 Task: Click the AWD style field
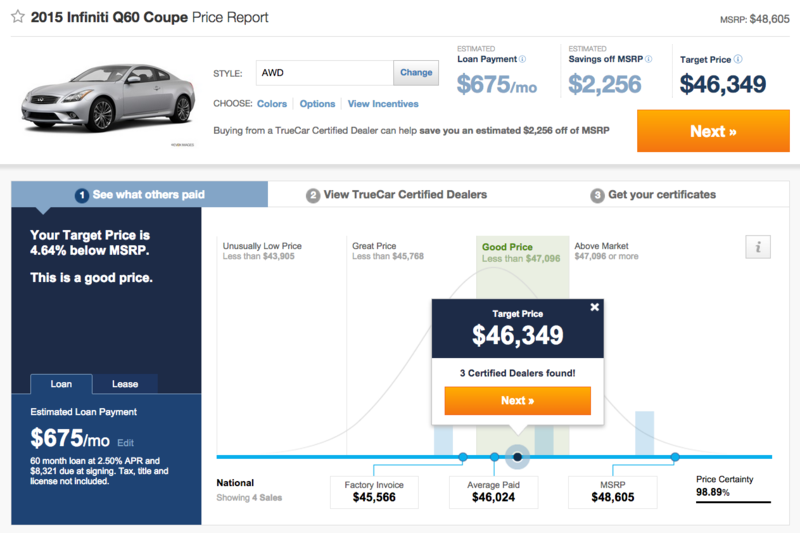[x=324, y=72]
